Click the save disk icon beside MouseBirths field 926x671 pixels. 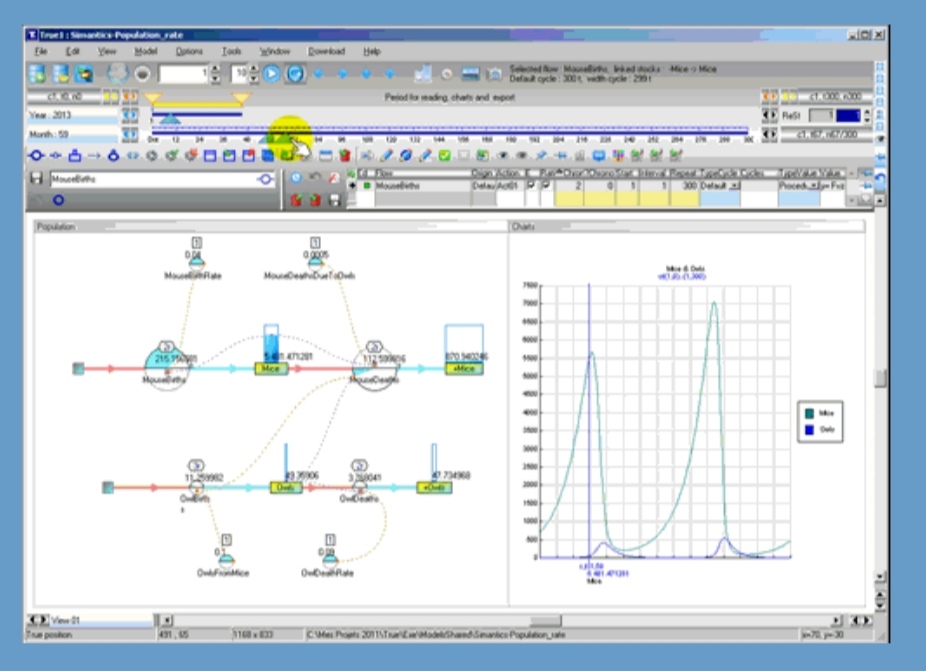pos(36,178)
